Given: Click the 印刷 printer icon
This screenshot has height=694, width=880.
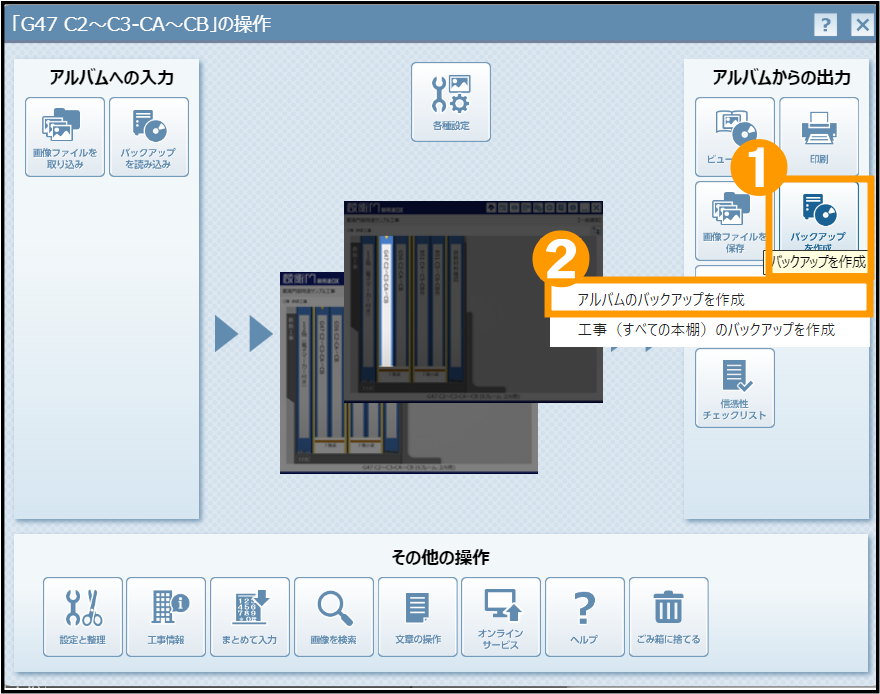Looking at the screenshot, I should coord(818,135).
